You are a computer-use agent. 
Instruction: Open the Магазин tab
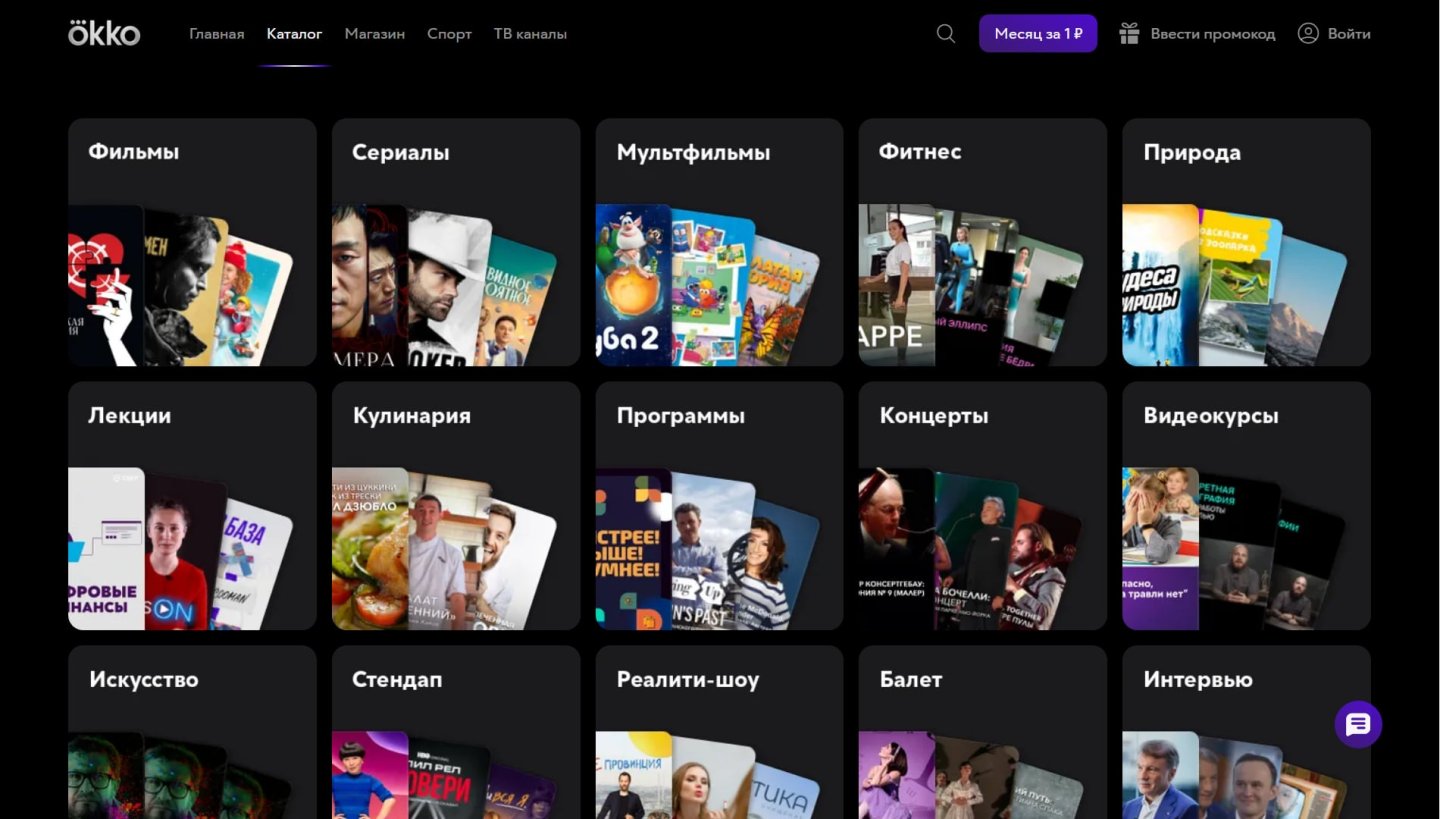(375, 34)
